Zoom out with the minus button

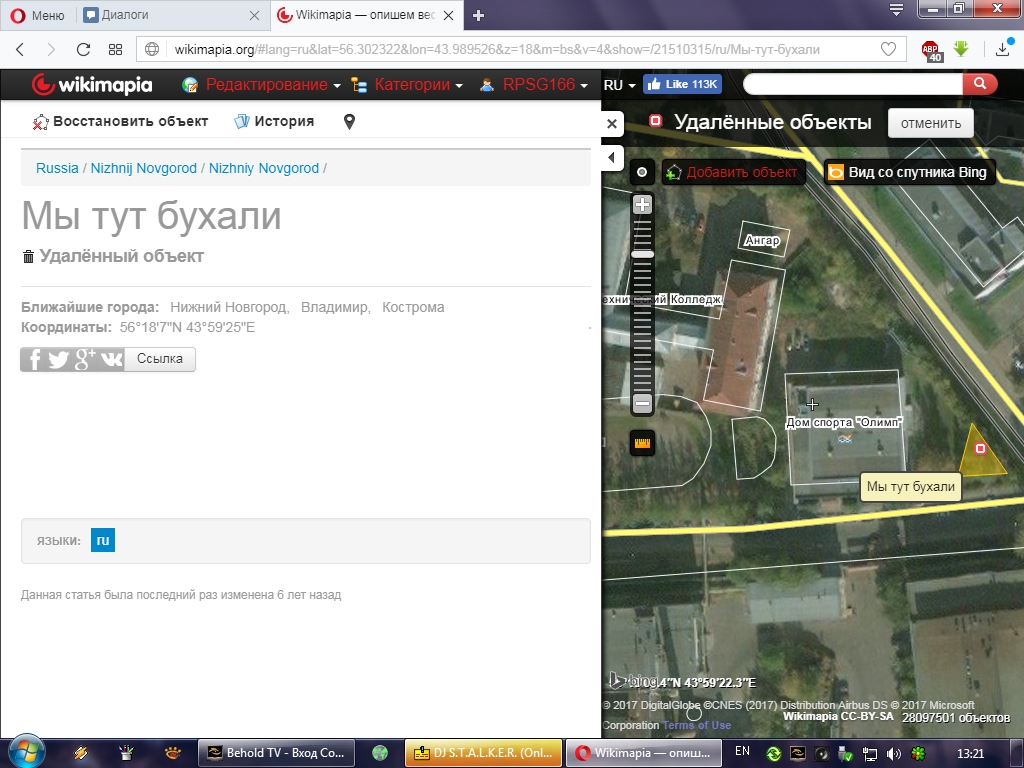point(643,403)
